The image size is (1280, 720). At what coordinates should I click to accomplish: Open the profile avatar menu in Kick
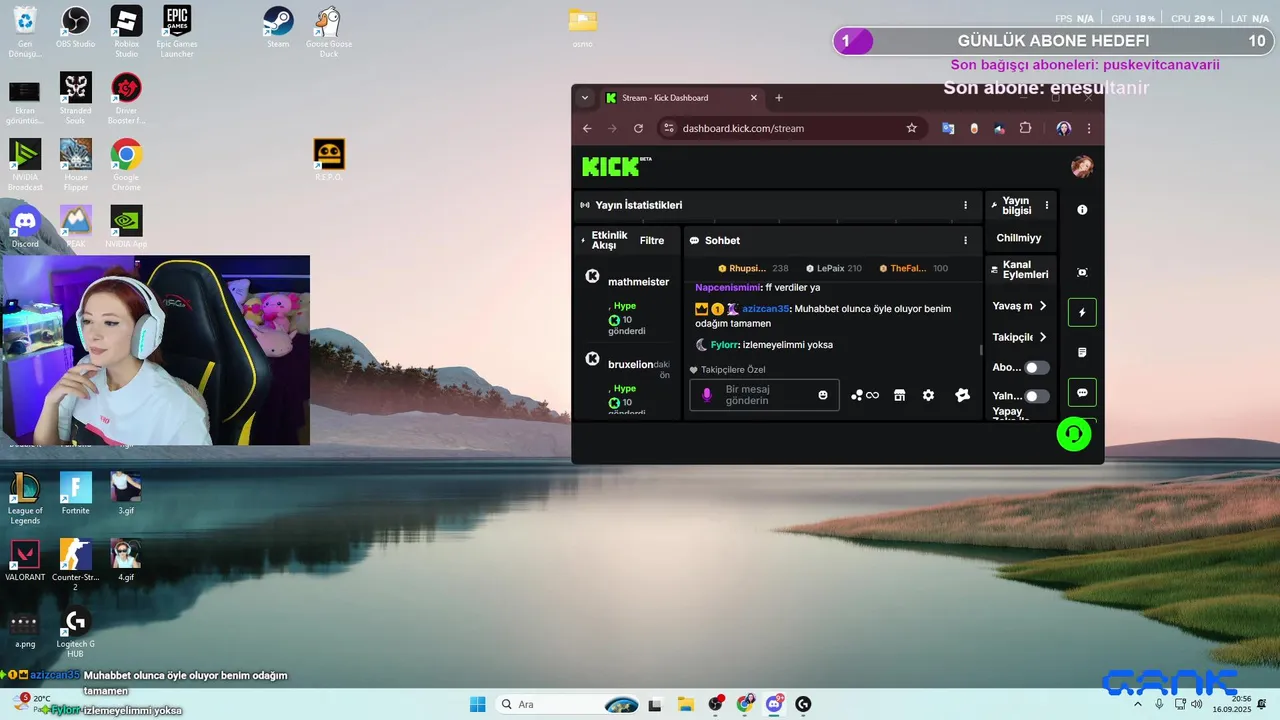click(1082, 167)
